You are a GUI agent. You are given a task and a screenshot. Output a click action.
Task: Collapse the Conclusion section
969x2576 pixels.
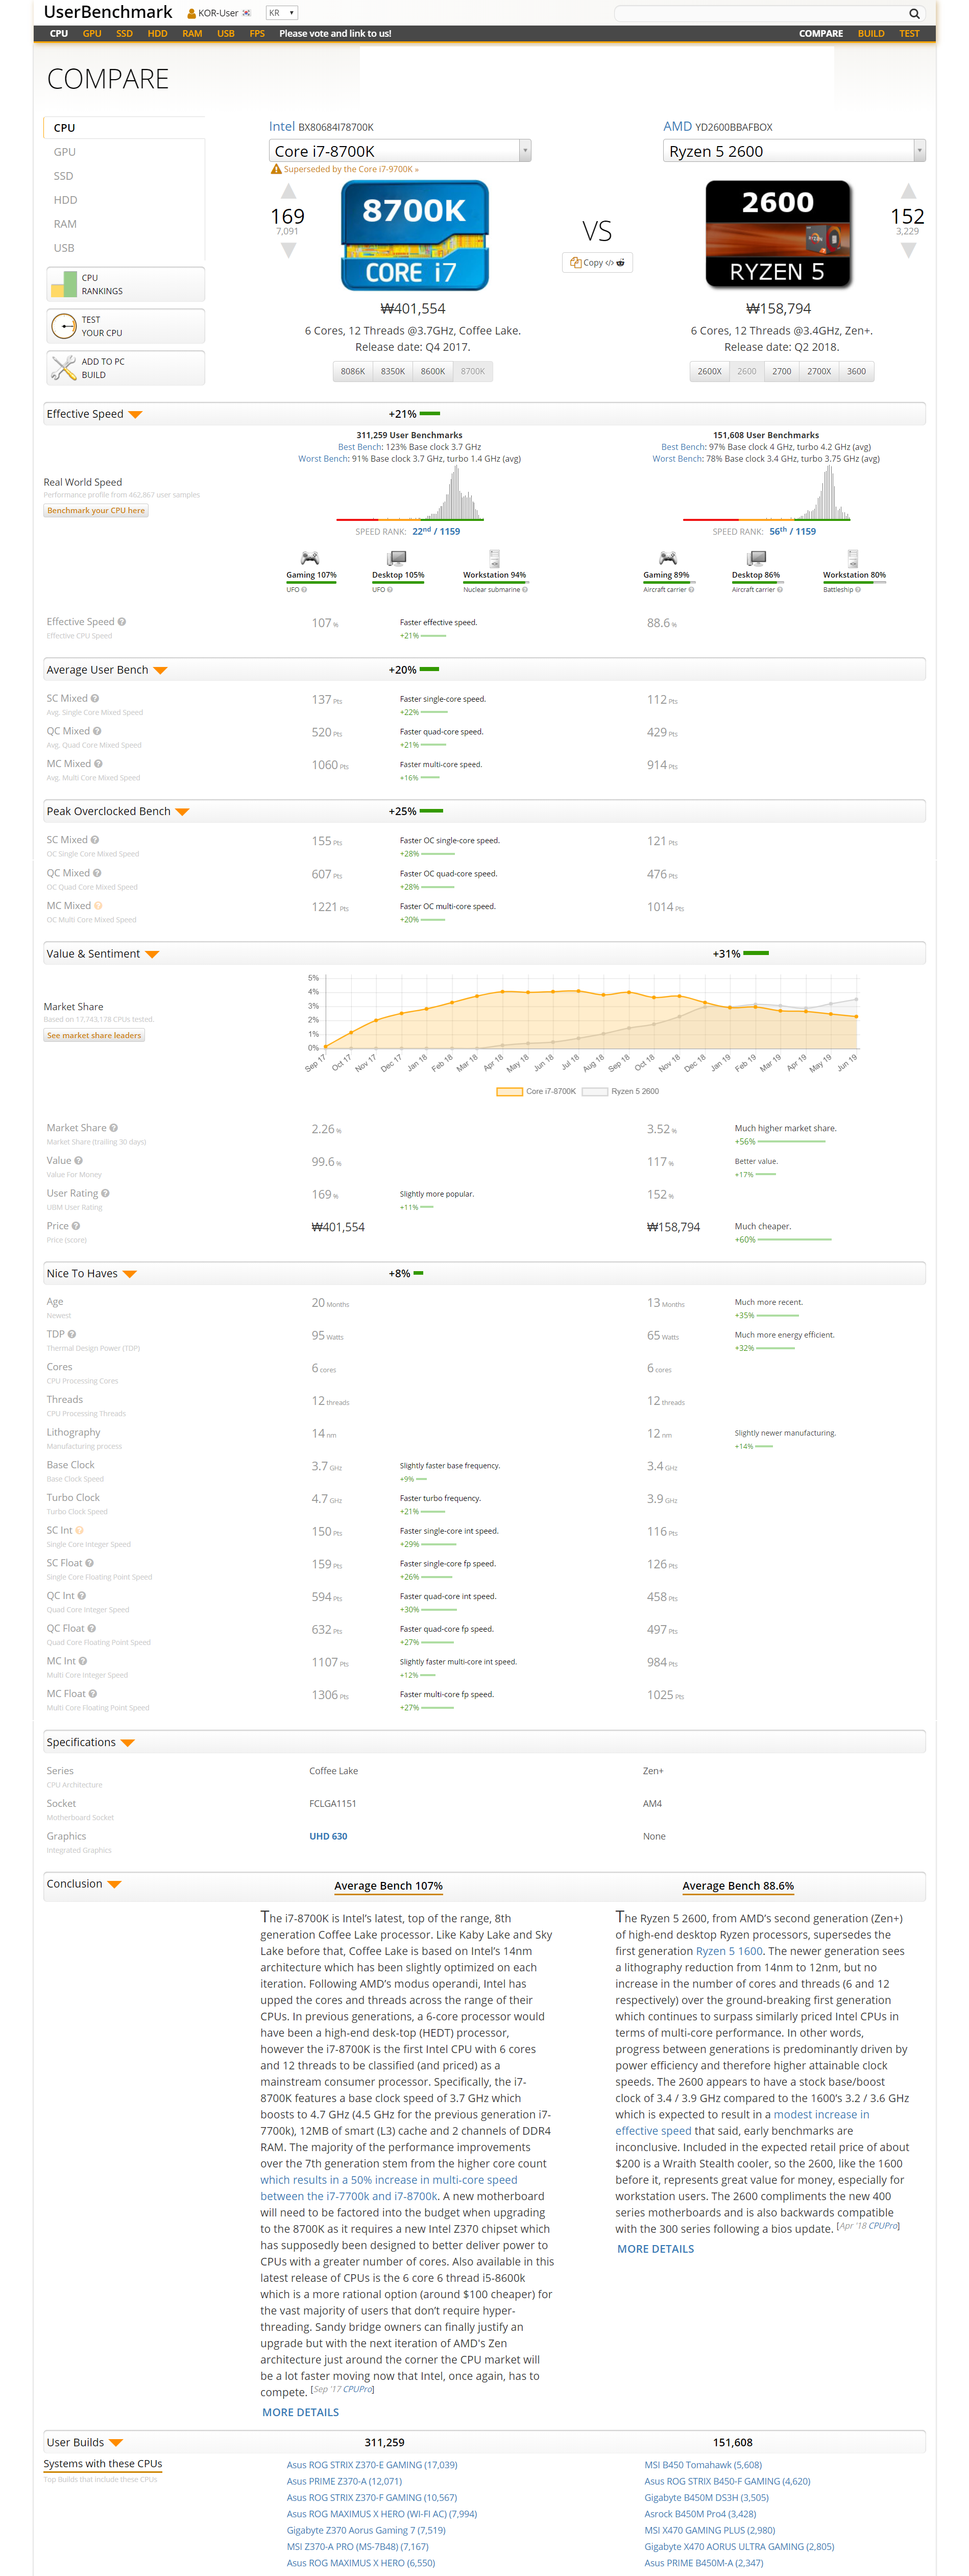click(x=114, y=1885)
